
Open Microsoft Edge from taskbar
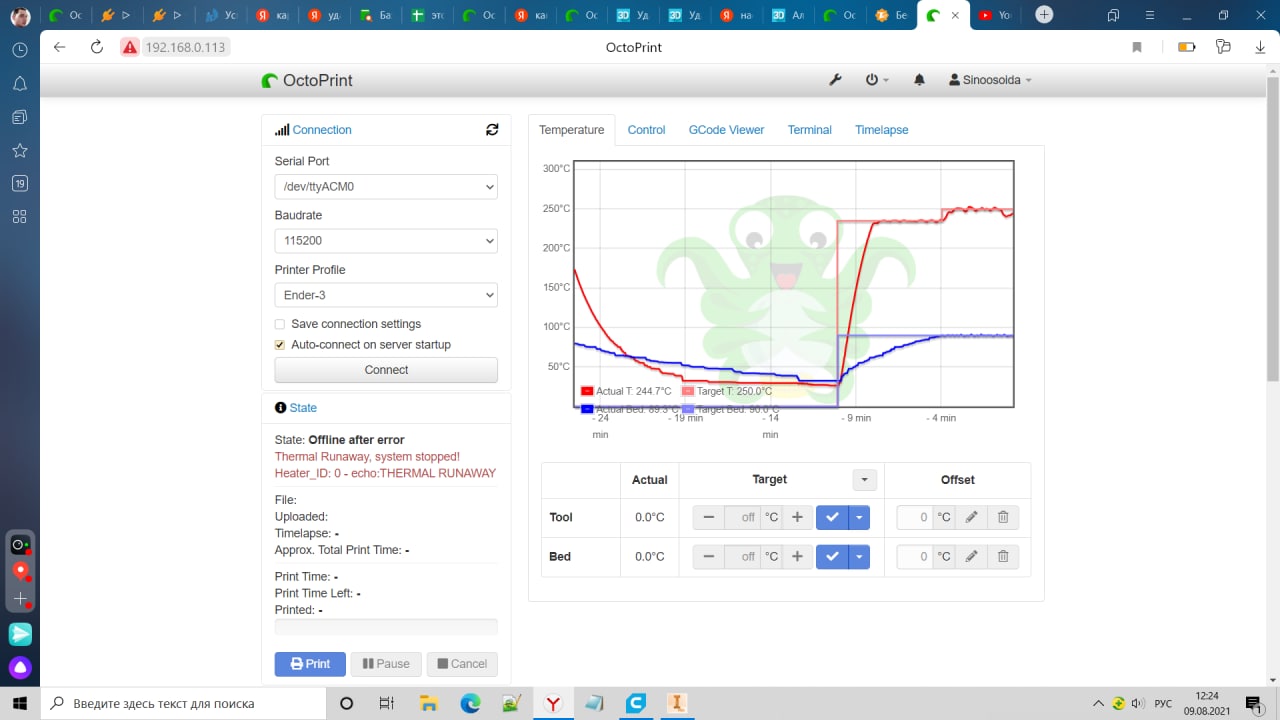pos(470,703)
